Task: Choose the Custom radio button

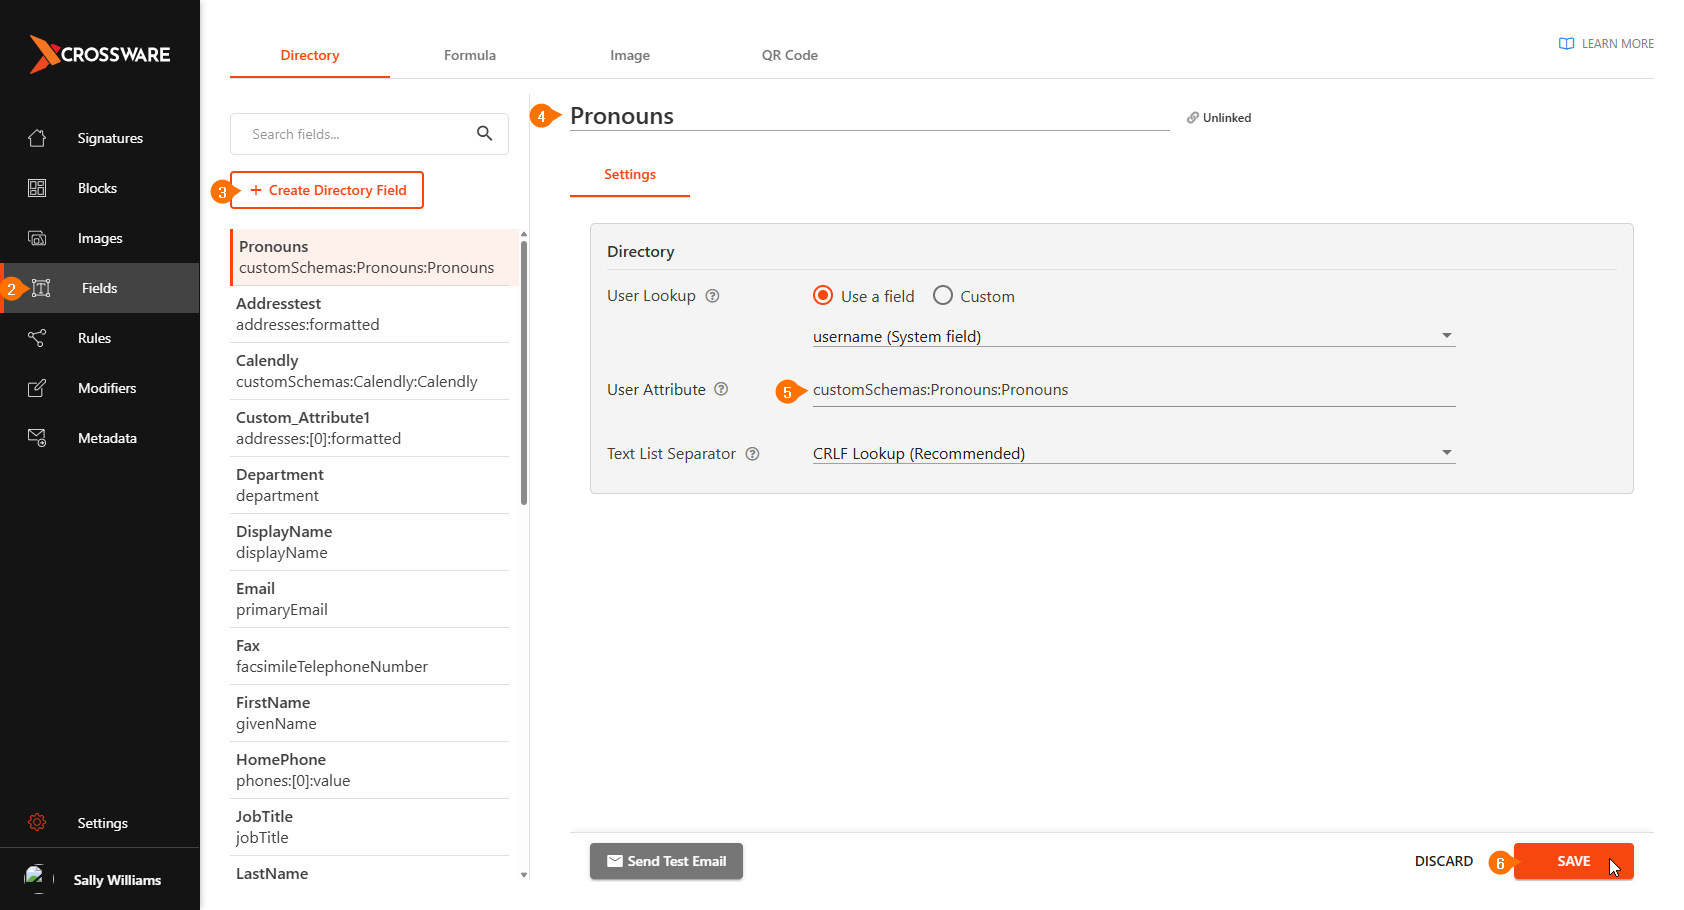Action: point(942,296)
